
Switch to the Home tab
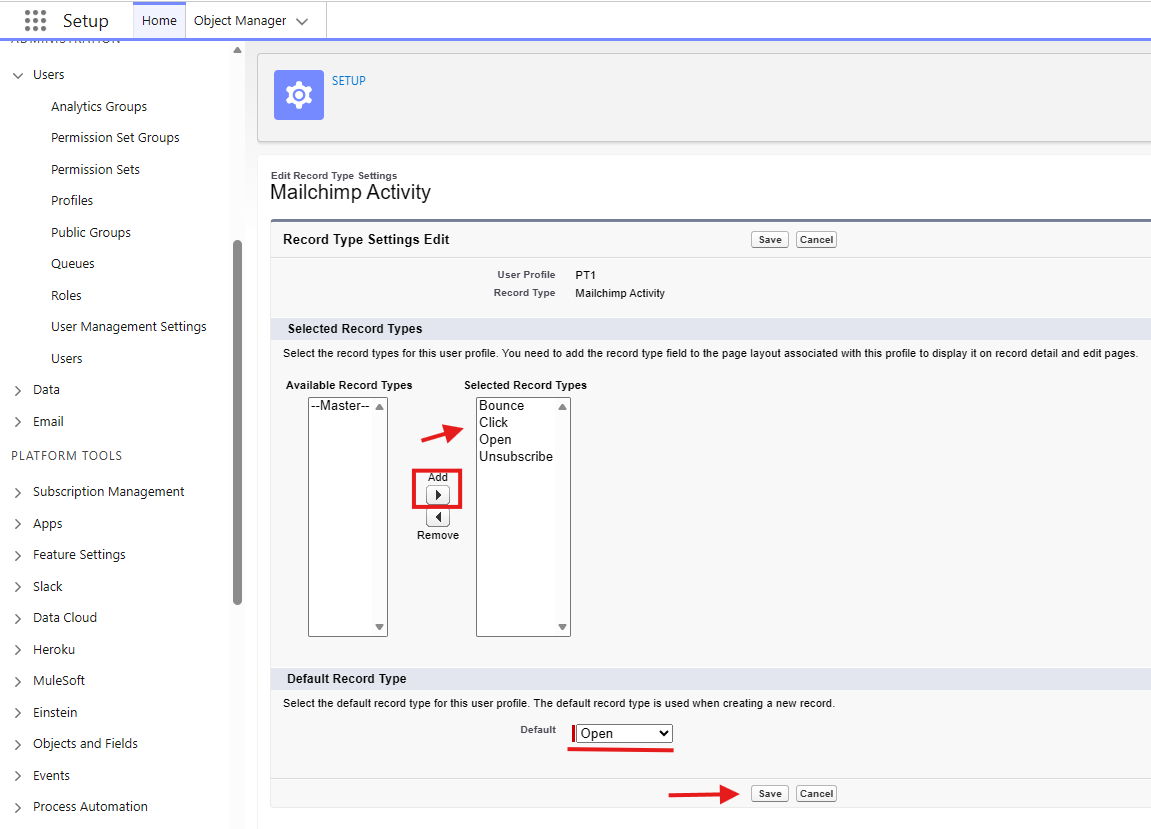[x=159, y=21]
